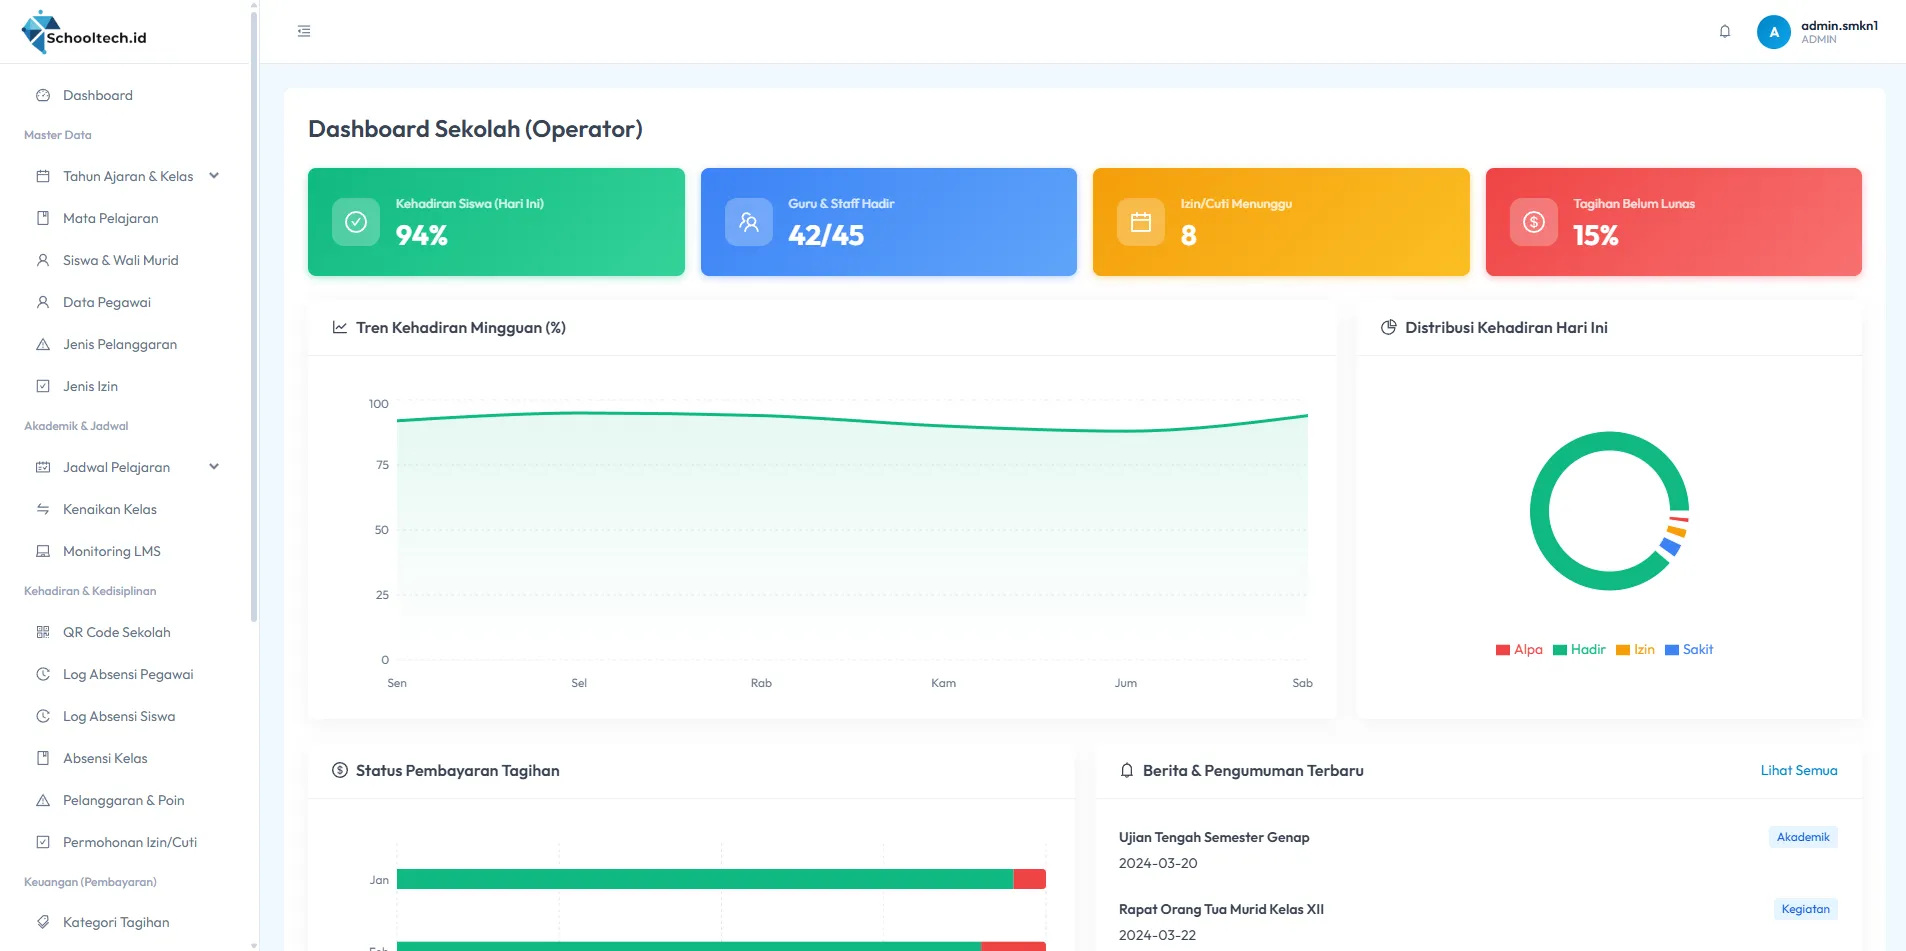
Task: Click the Siswa & Wali Murid person icon
Action: pos(43,261)
